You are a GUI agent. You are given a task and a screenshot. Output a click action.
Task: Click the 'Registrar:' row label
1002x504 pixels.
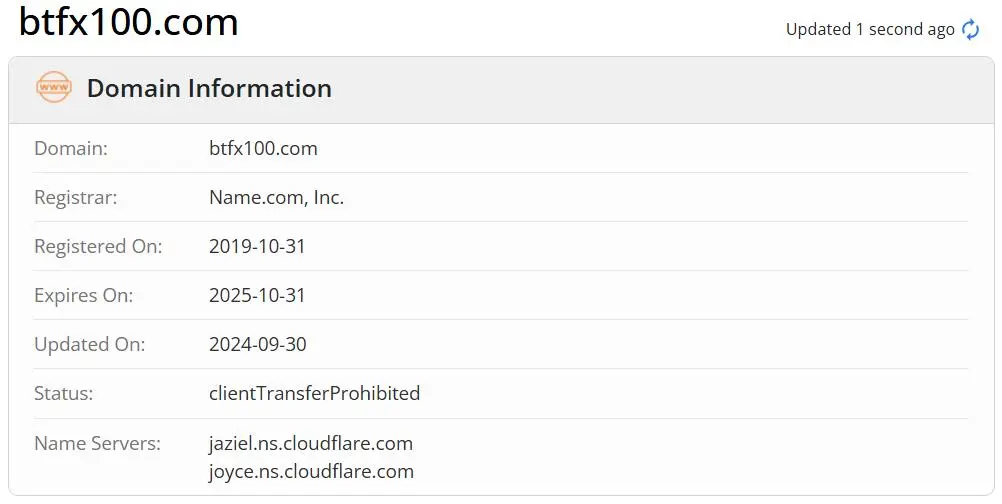[x=75, y=197]
